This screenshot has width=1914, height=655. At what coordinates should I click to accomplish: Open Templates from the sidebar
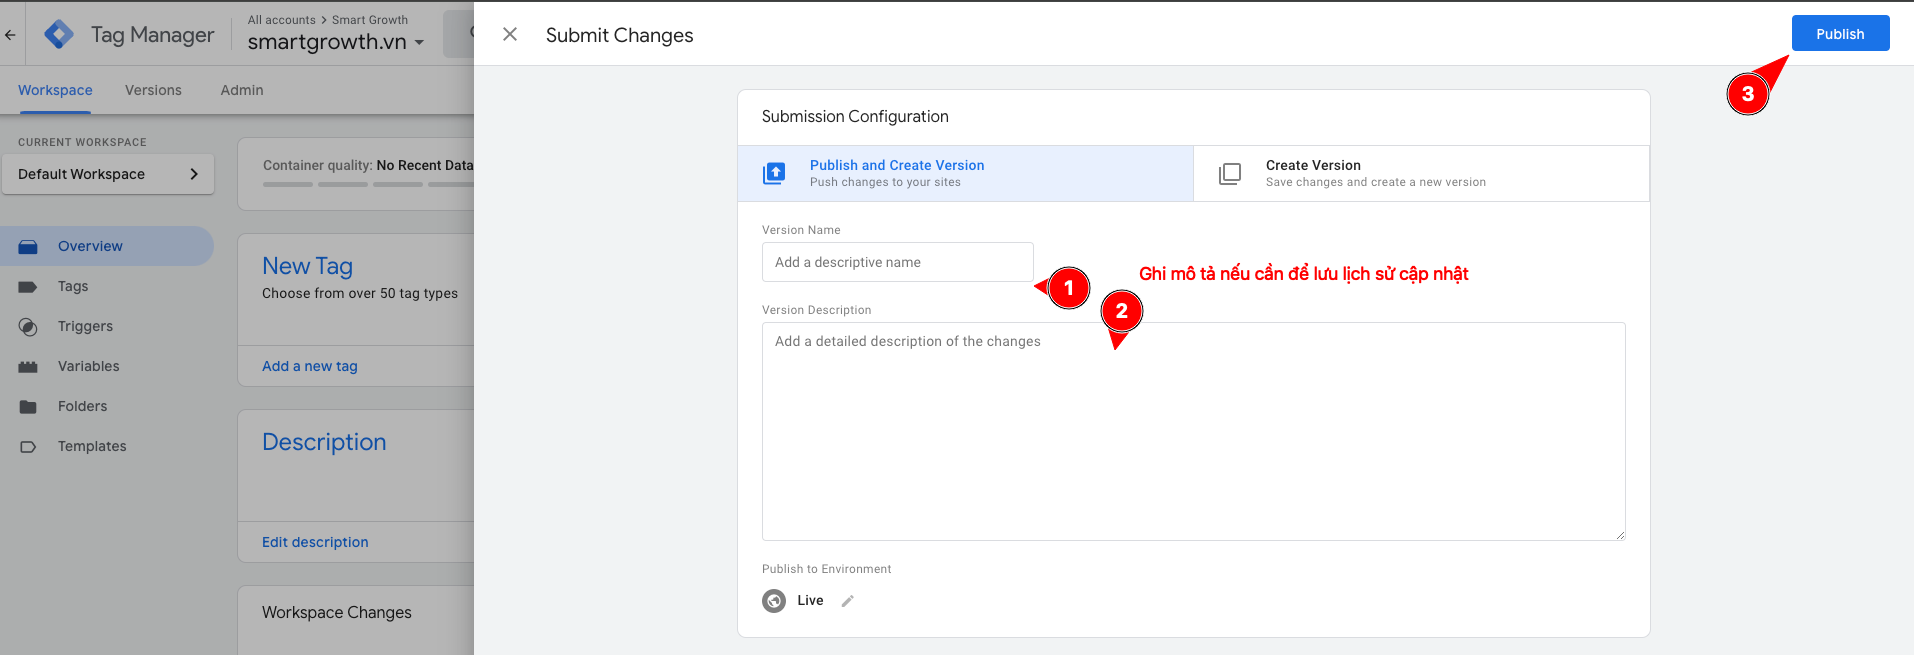pos(92,446)
